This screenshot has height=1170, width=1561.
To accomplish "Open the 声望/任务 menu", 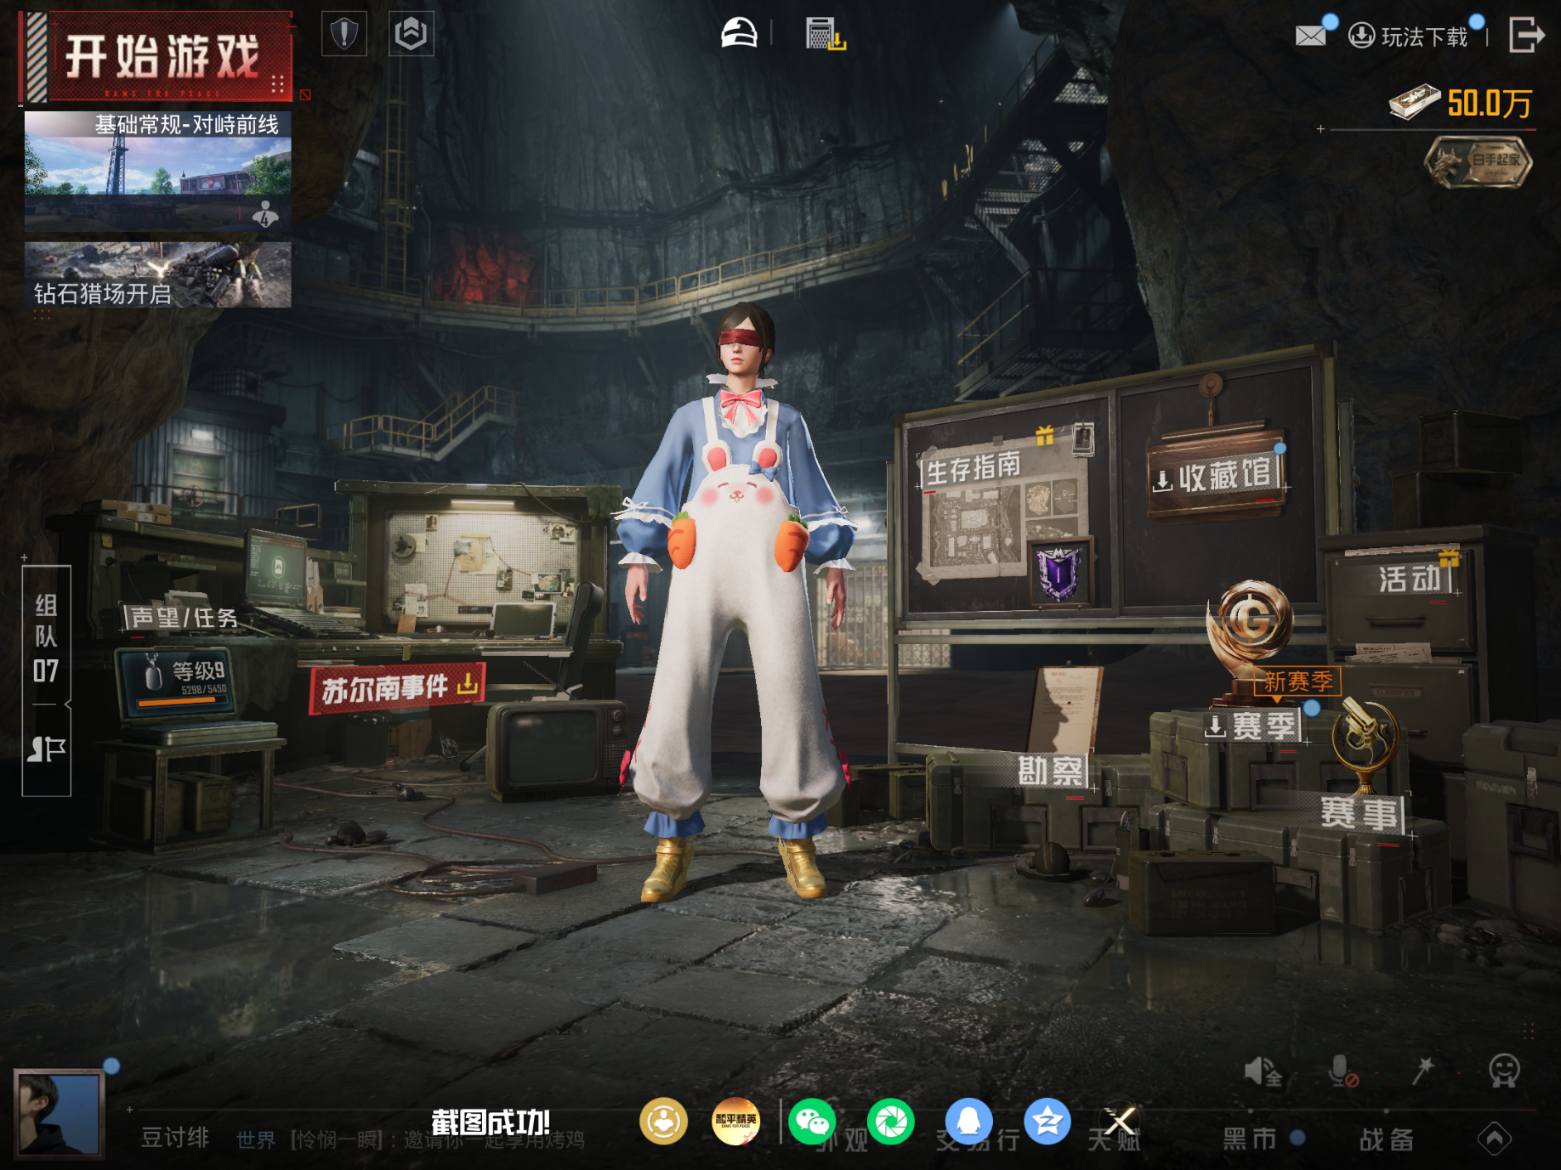I will 184,618.
